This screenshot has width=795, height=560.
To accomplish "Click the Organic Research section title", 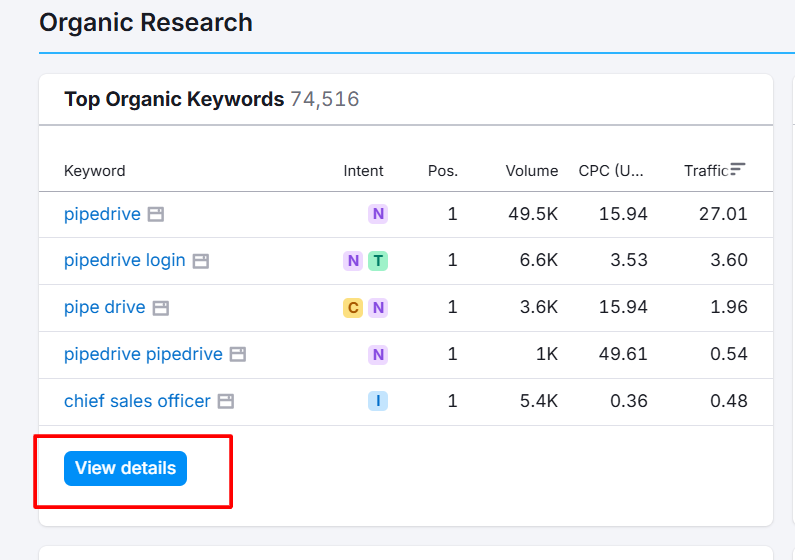I will click(146, 22).
